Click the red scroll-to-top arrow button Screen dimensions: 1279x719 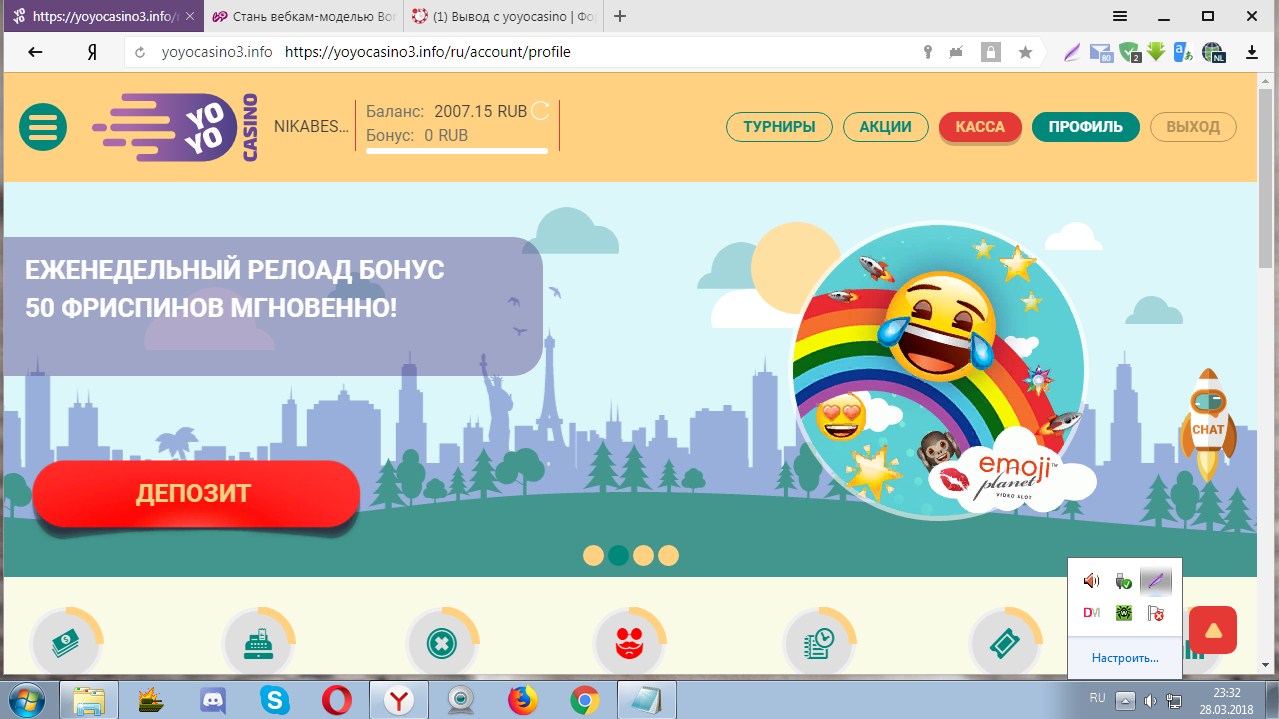click(x=1212, y=630)
